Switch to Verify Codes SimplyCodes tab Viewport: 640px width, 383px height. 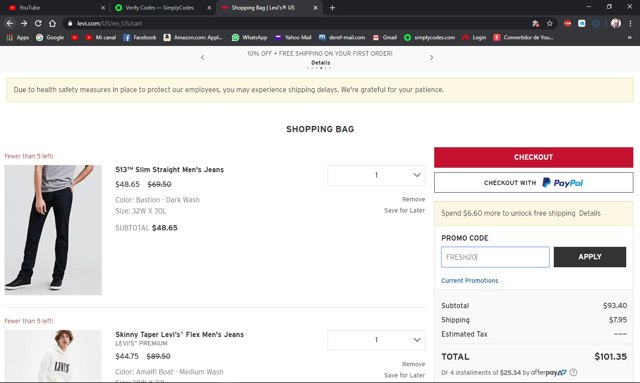tap(160, 7)
